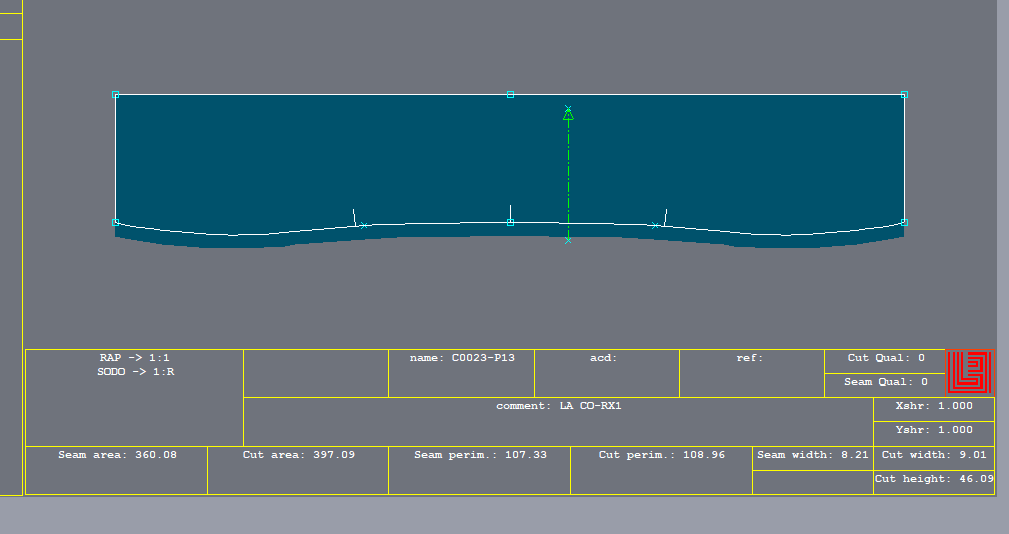Select the bottom-center seam point

tap(510, 223)
